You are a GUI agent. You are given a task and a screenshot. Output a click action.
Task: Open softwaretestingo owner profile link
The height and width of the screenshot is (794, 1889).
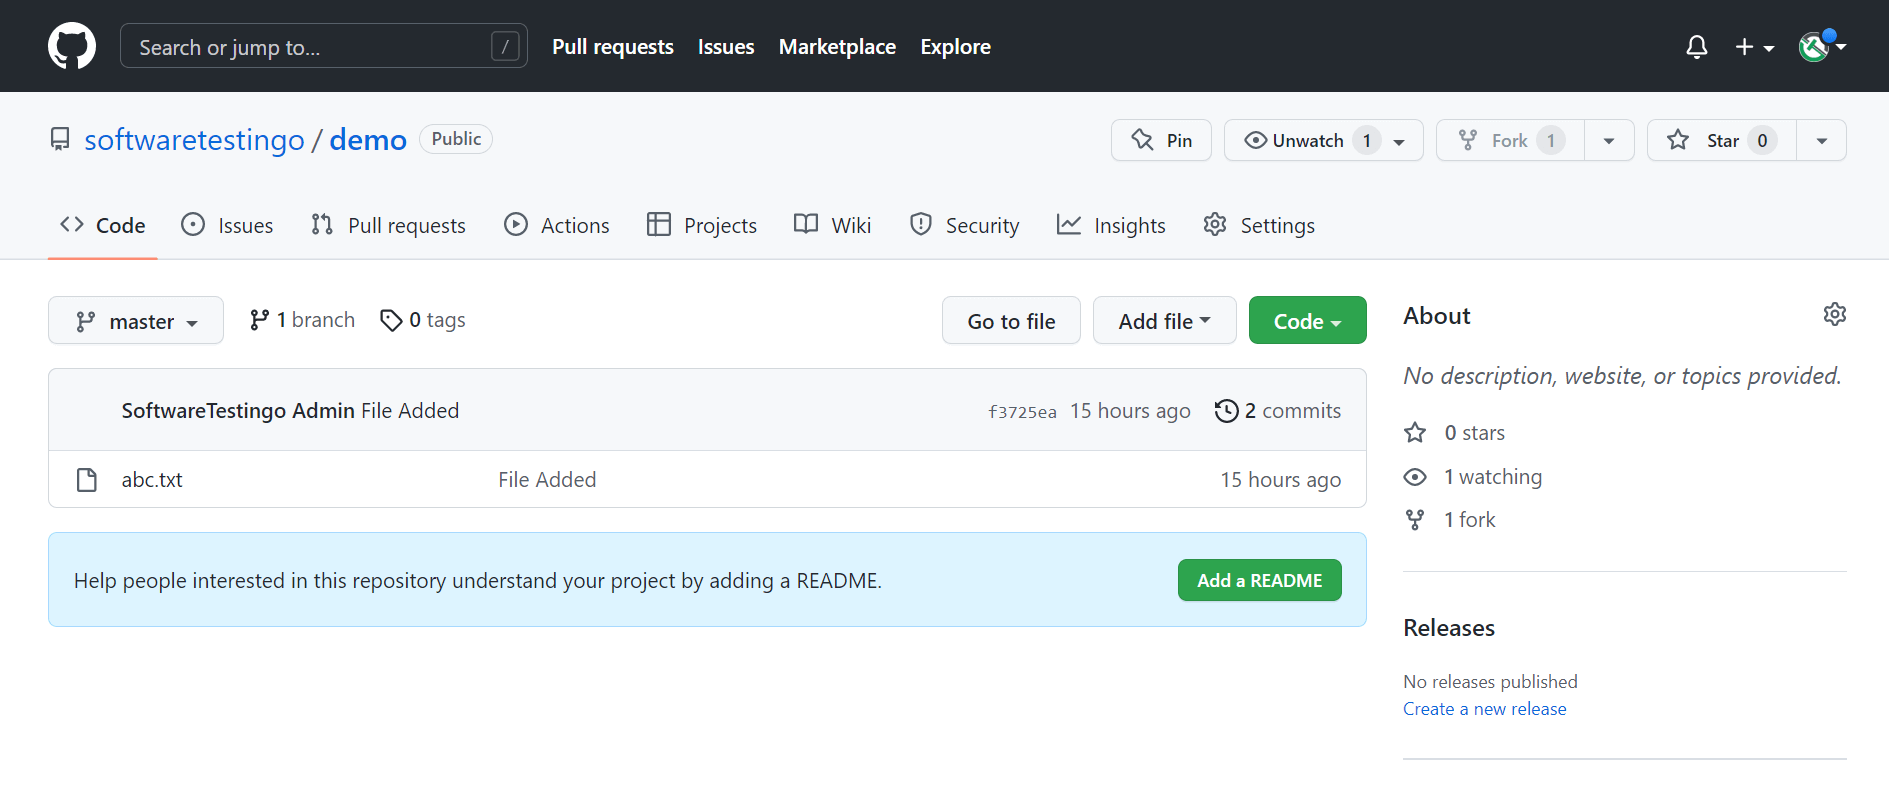pos(194,140)
